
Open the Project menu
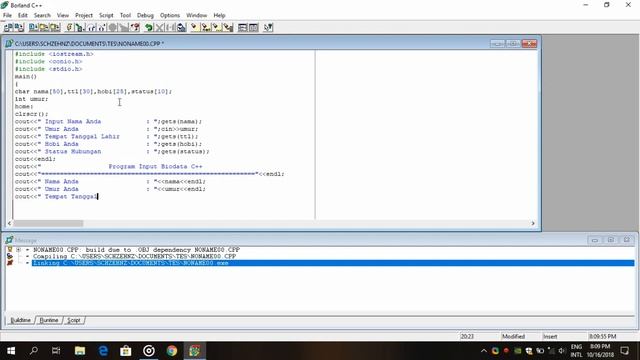point(84,15)
